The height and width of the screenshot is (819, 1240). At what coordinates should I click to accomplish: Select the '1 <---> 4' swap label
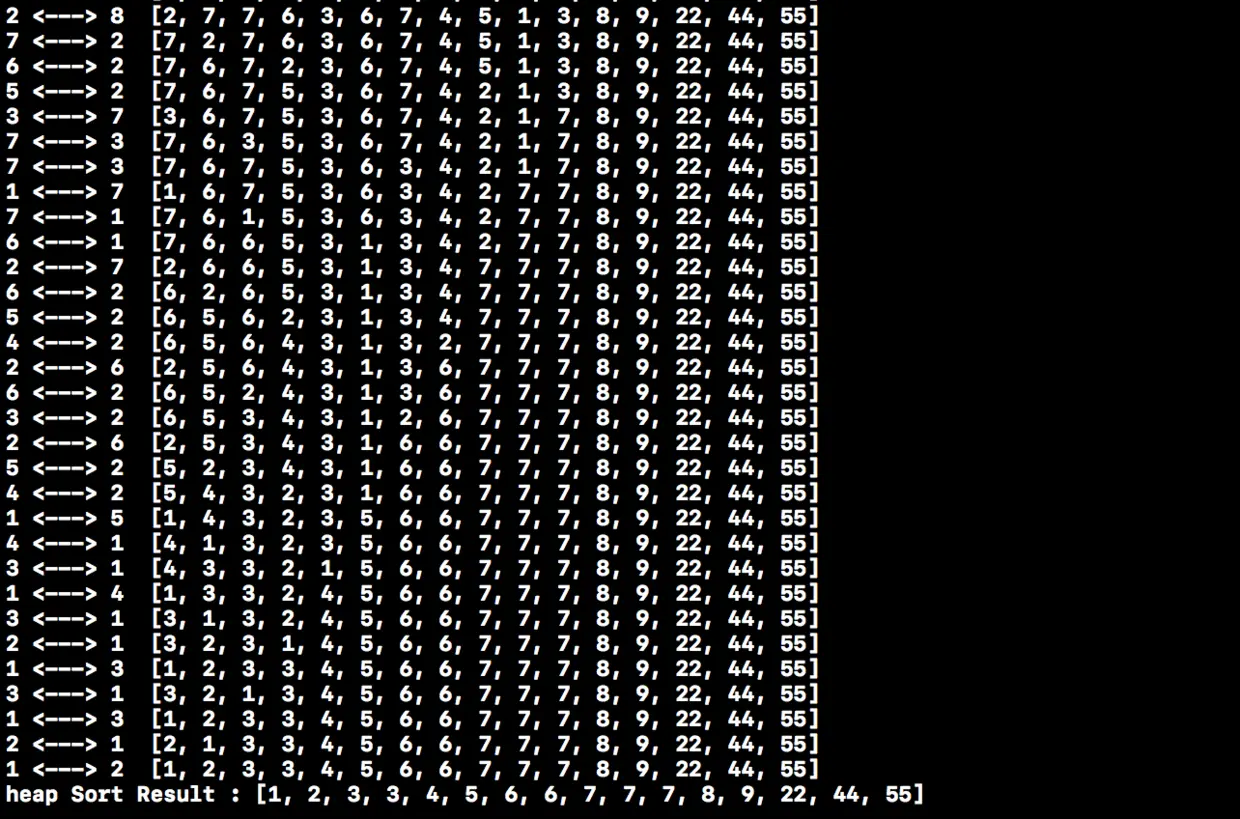(x=65, y=593)
